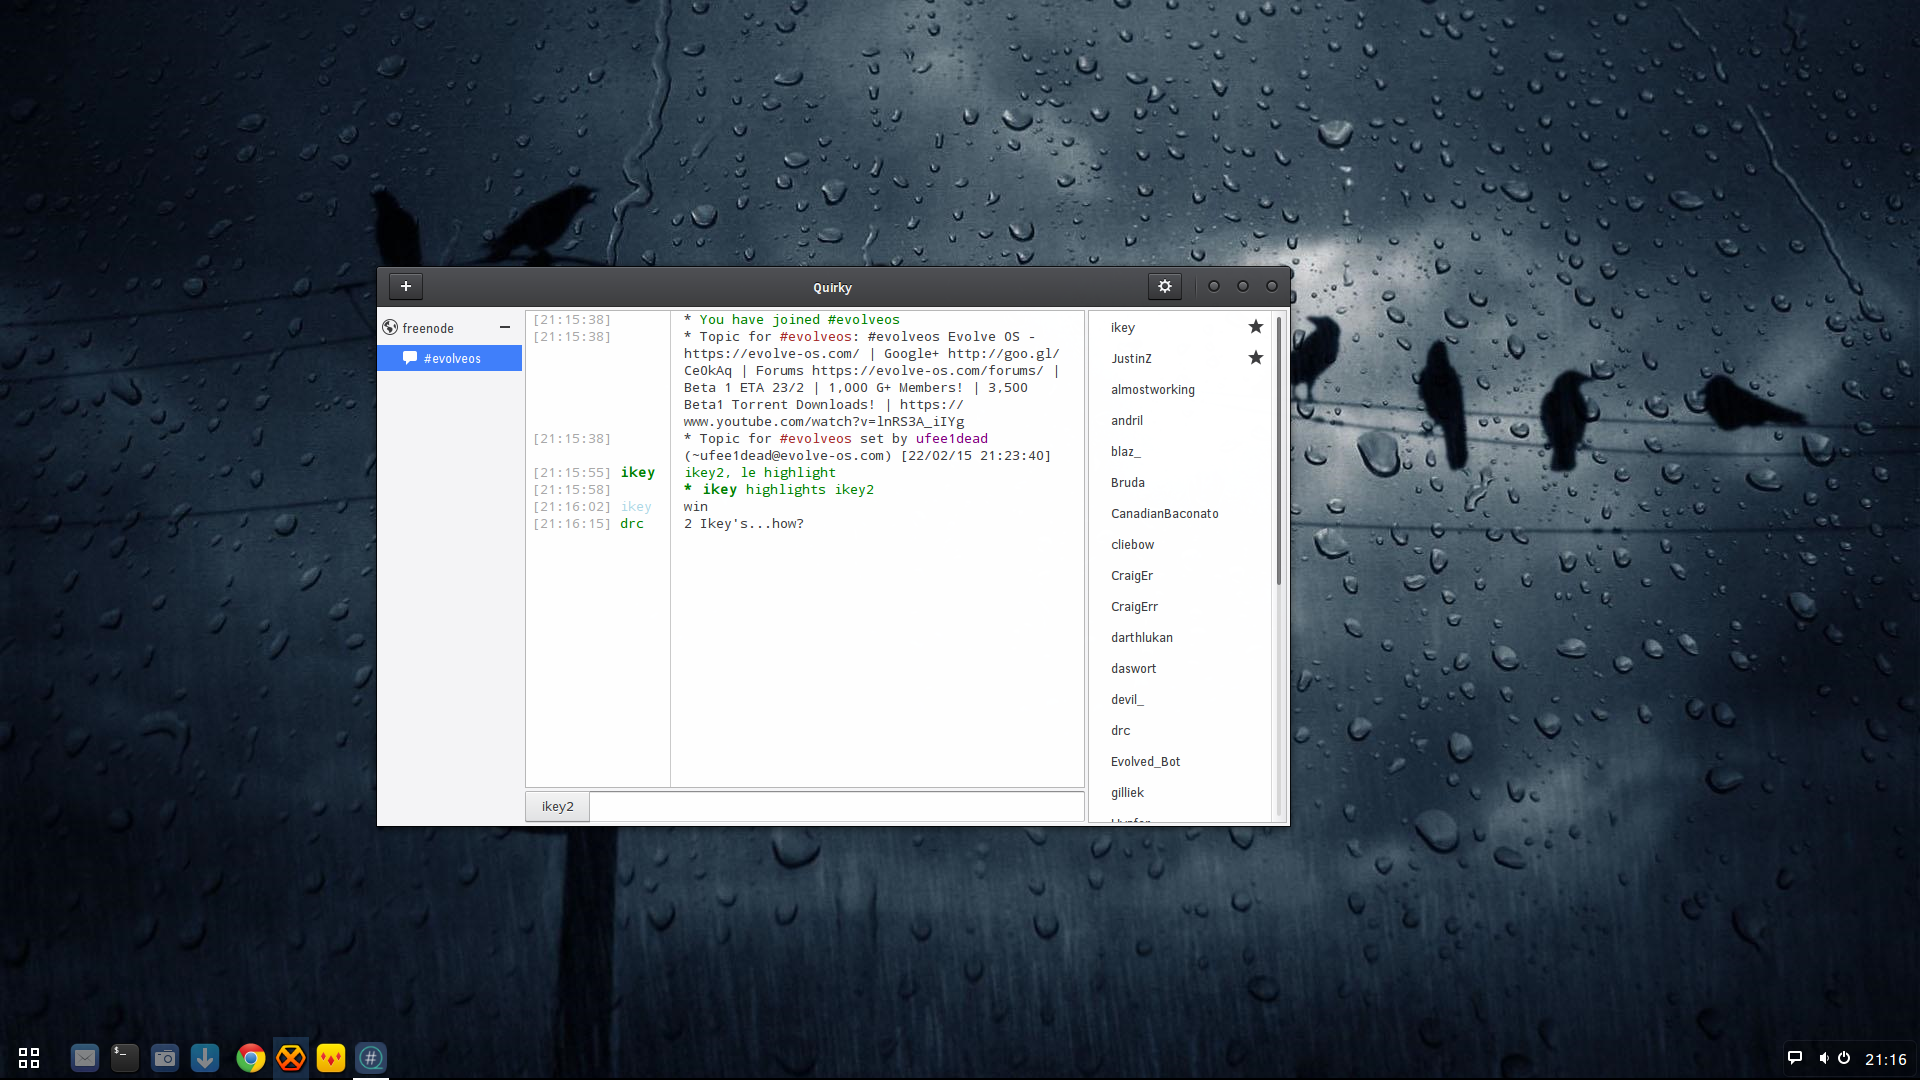Switch to the Quirky hash icon in panel
The height and width of the screenshot is (1080, 1920).
[x=371, y=1058]
